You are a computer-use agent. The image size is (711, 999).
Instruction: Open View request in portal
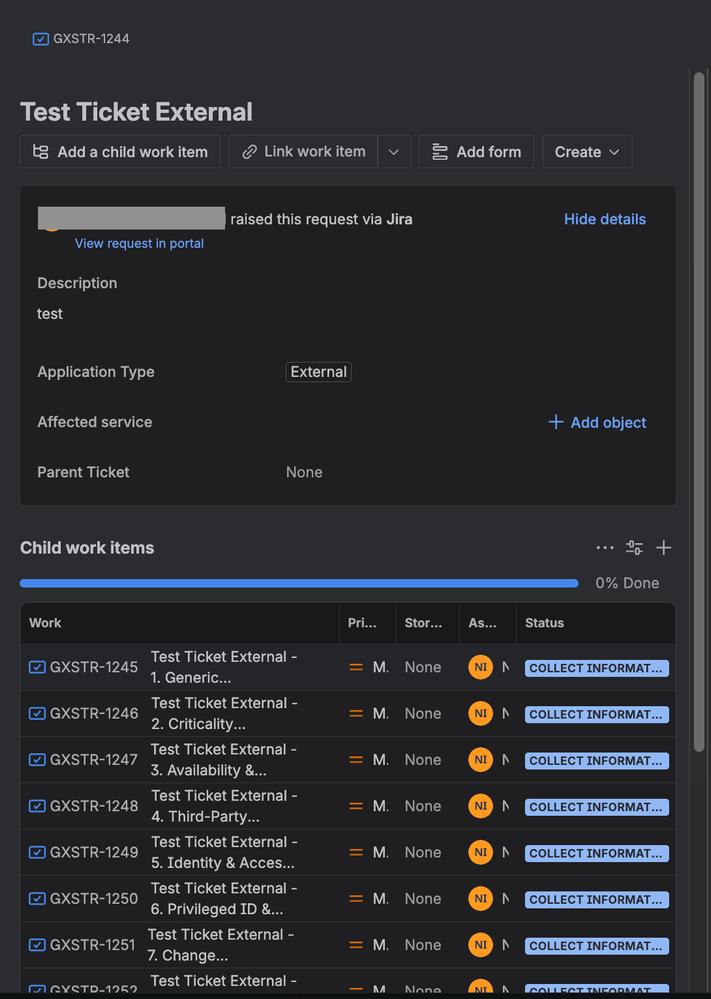click(139, 243)
